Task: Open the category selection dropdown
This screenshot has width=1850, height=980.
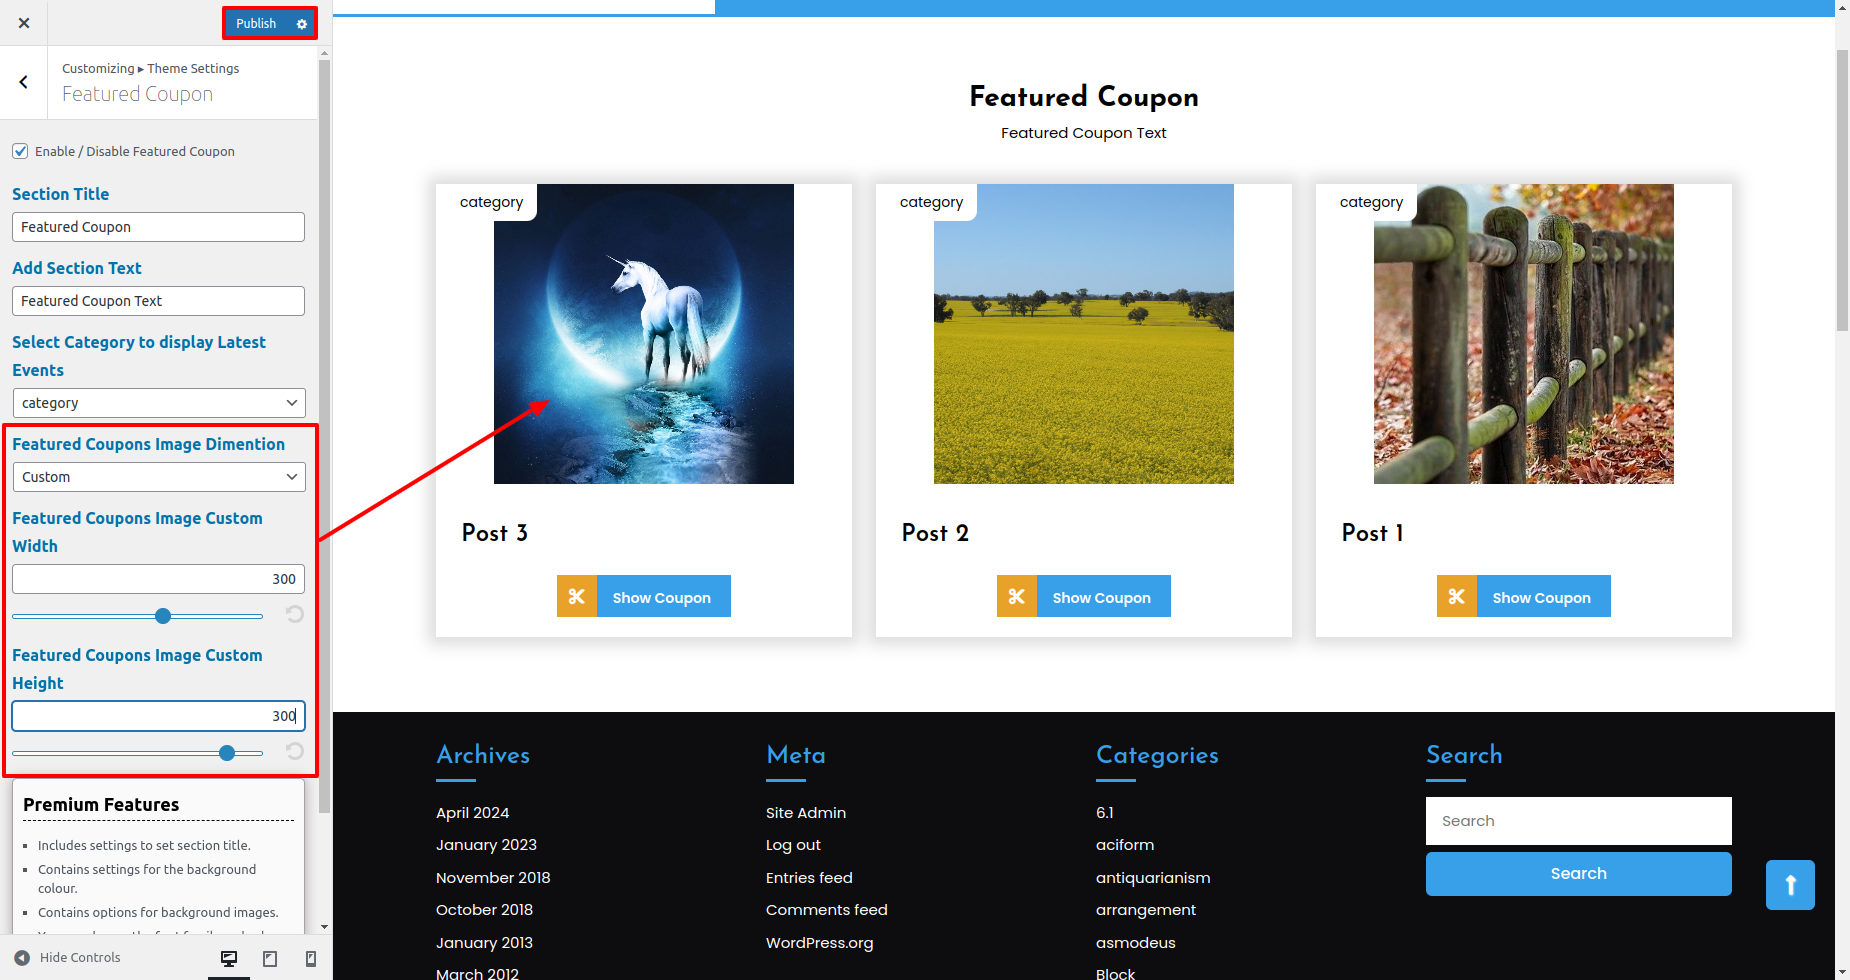Action: [159, 403]
